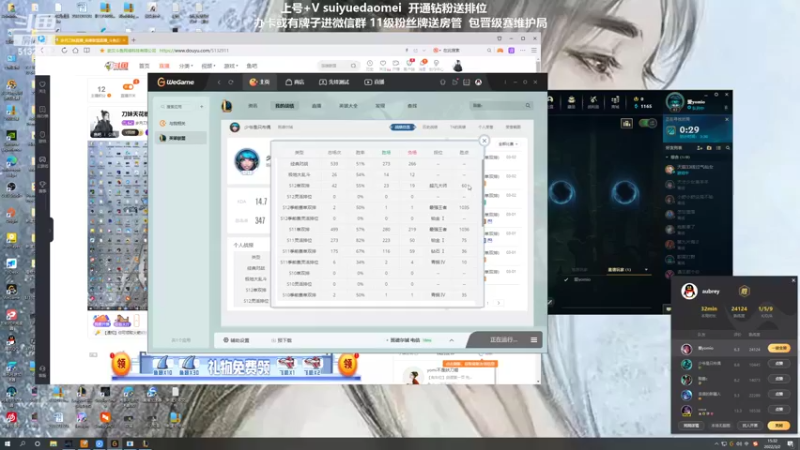Expand the server selection chevron
The width and height of the screenshot is (800, 450).
point(452,340)
